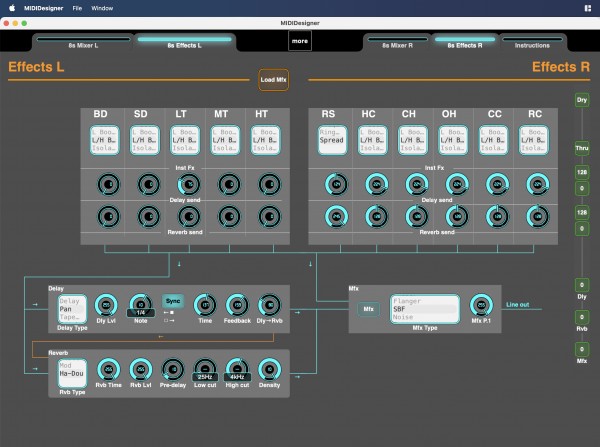Click the Load Mfx button
Screen dimensions: 600x447
(274, 80)
